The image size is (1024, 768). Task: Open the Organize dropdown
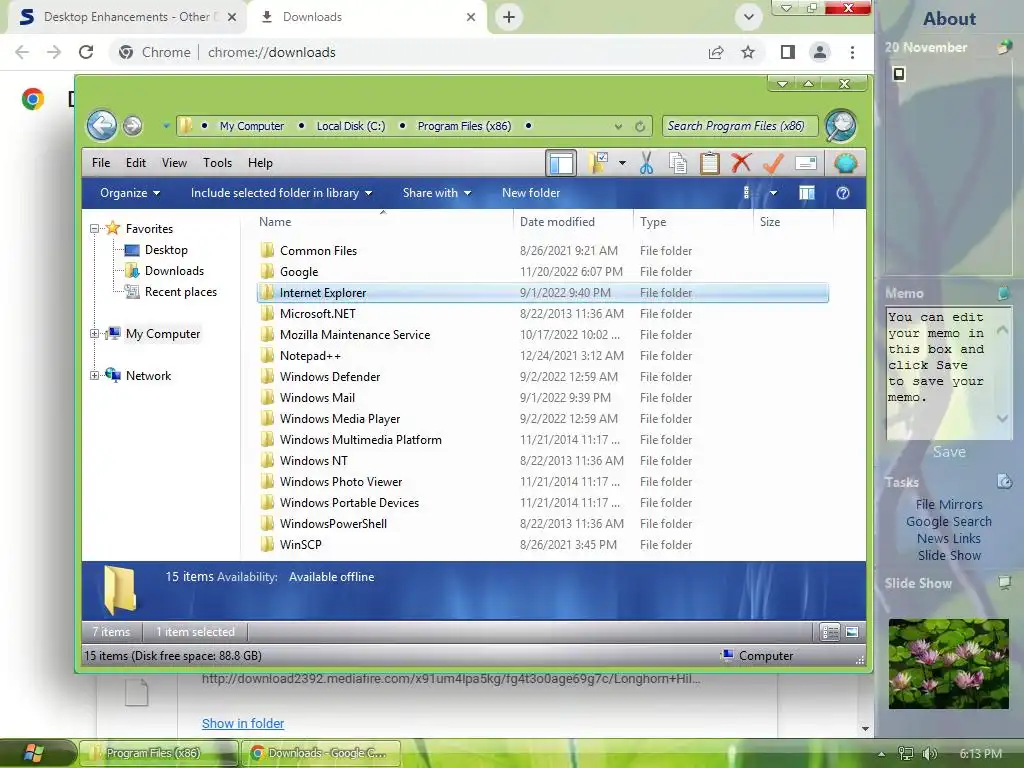(x=130, y=193)
